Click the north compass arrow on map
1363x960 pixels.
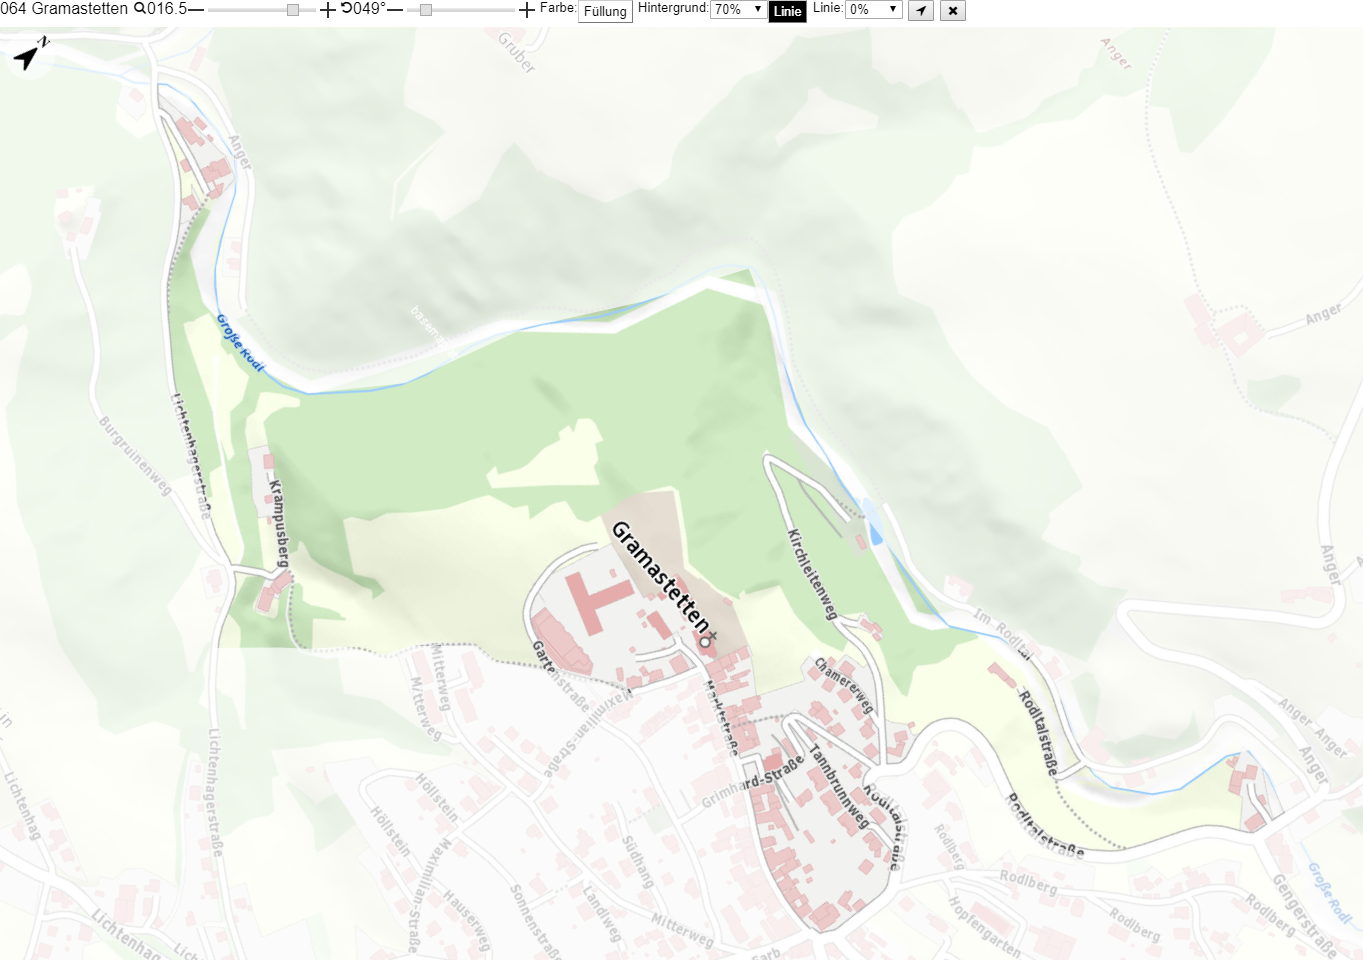pos(29,54)
